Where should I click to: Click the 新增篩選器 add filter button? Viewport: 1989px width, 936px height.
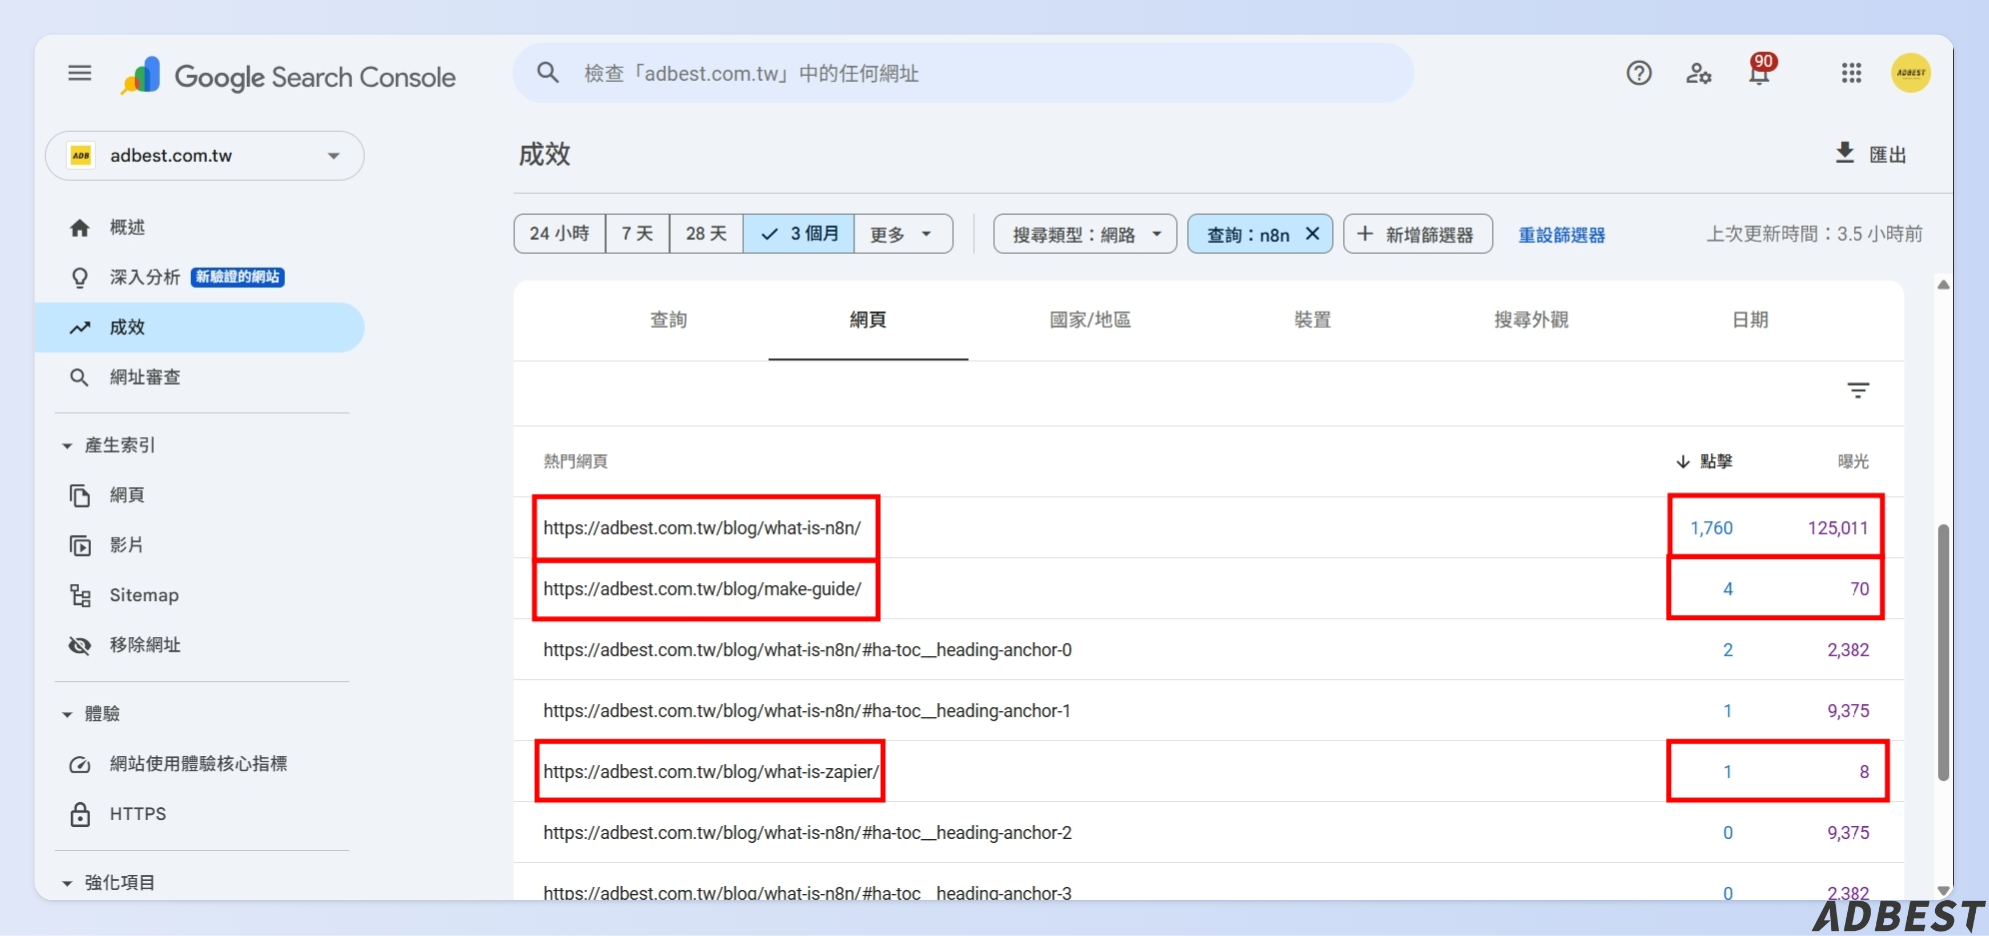pyautogui.click(x=1417, y=234)
